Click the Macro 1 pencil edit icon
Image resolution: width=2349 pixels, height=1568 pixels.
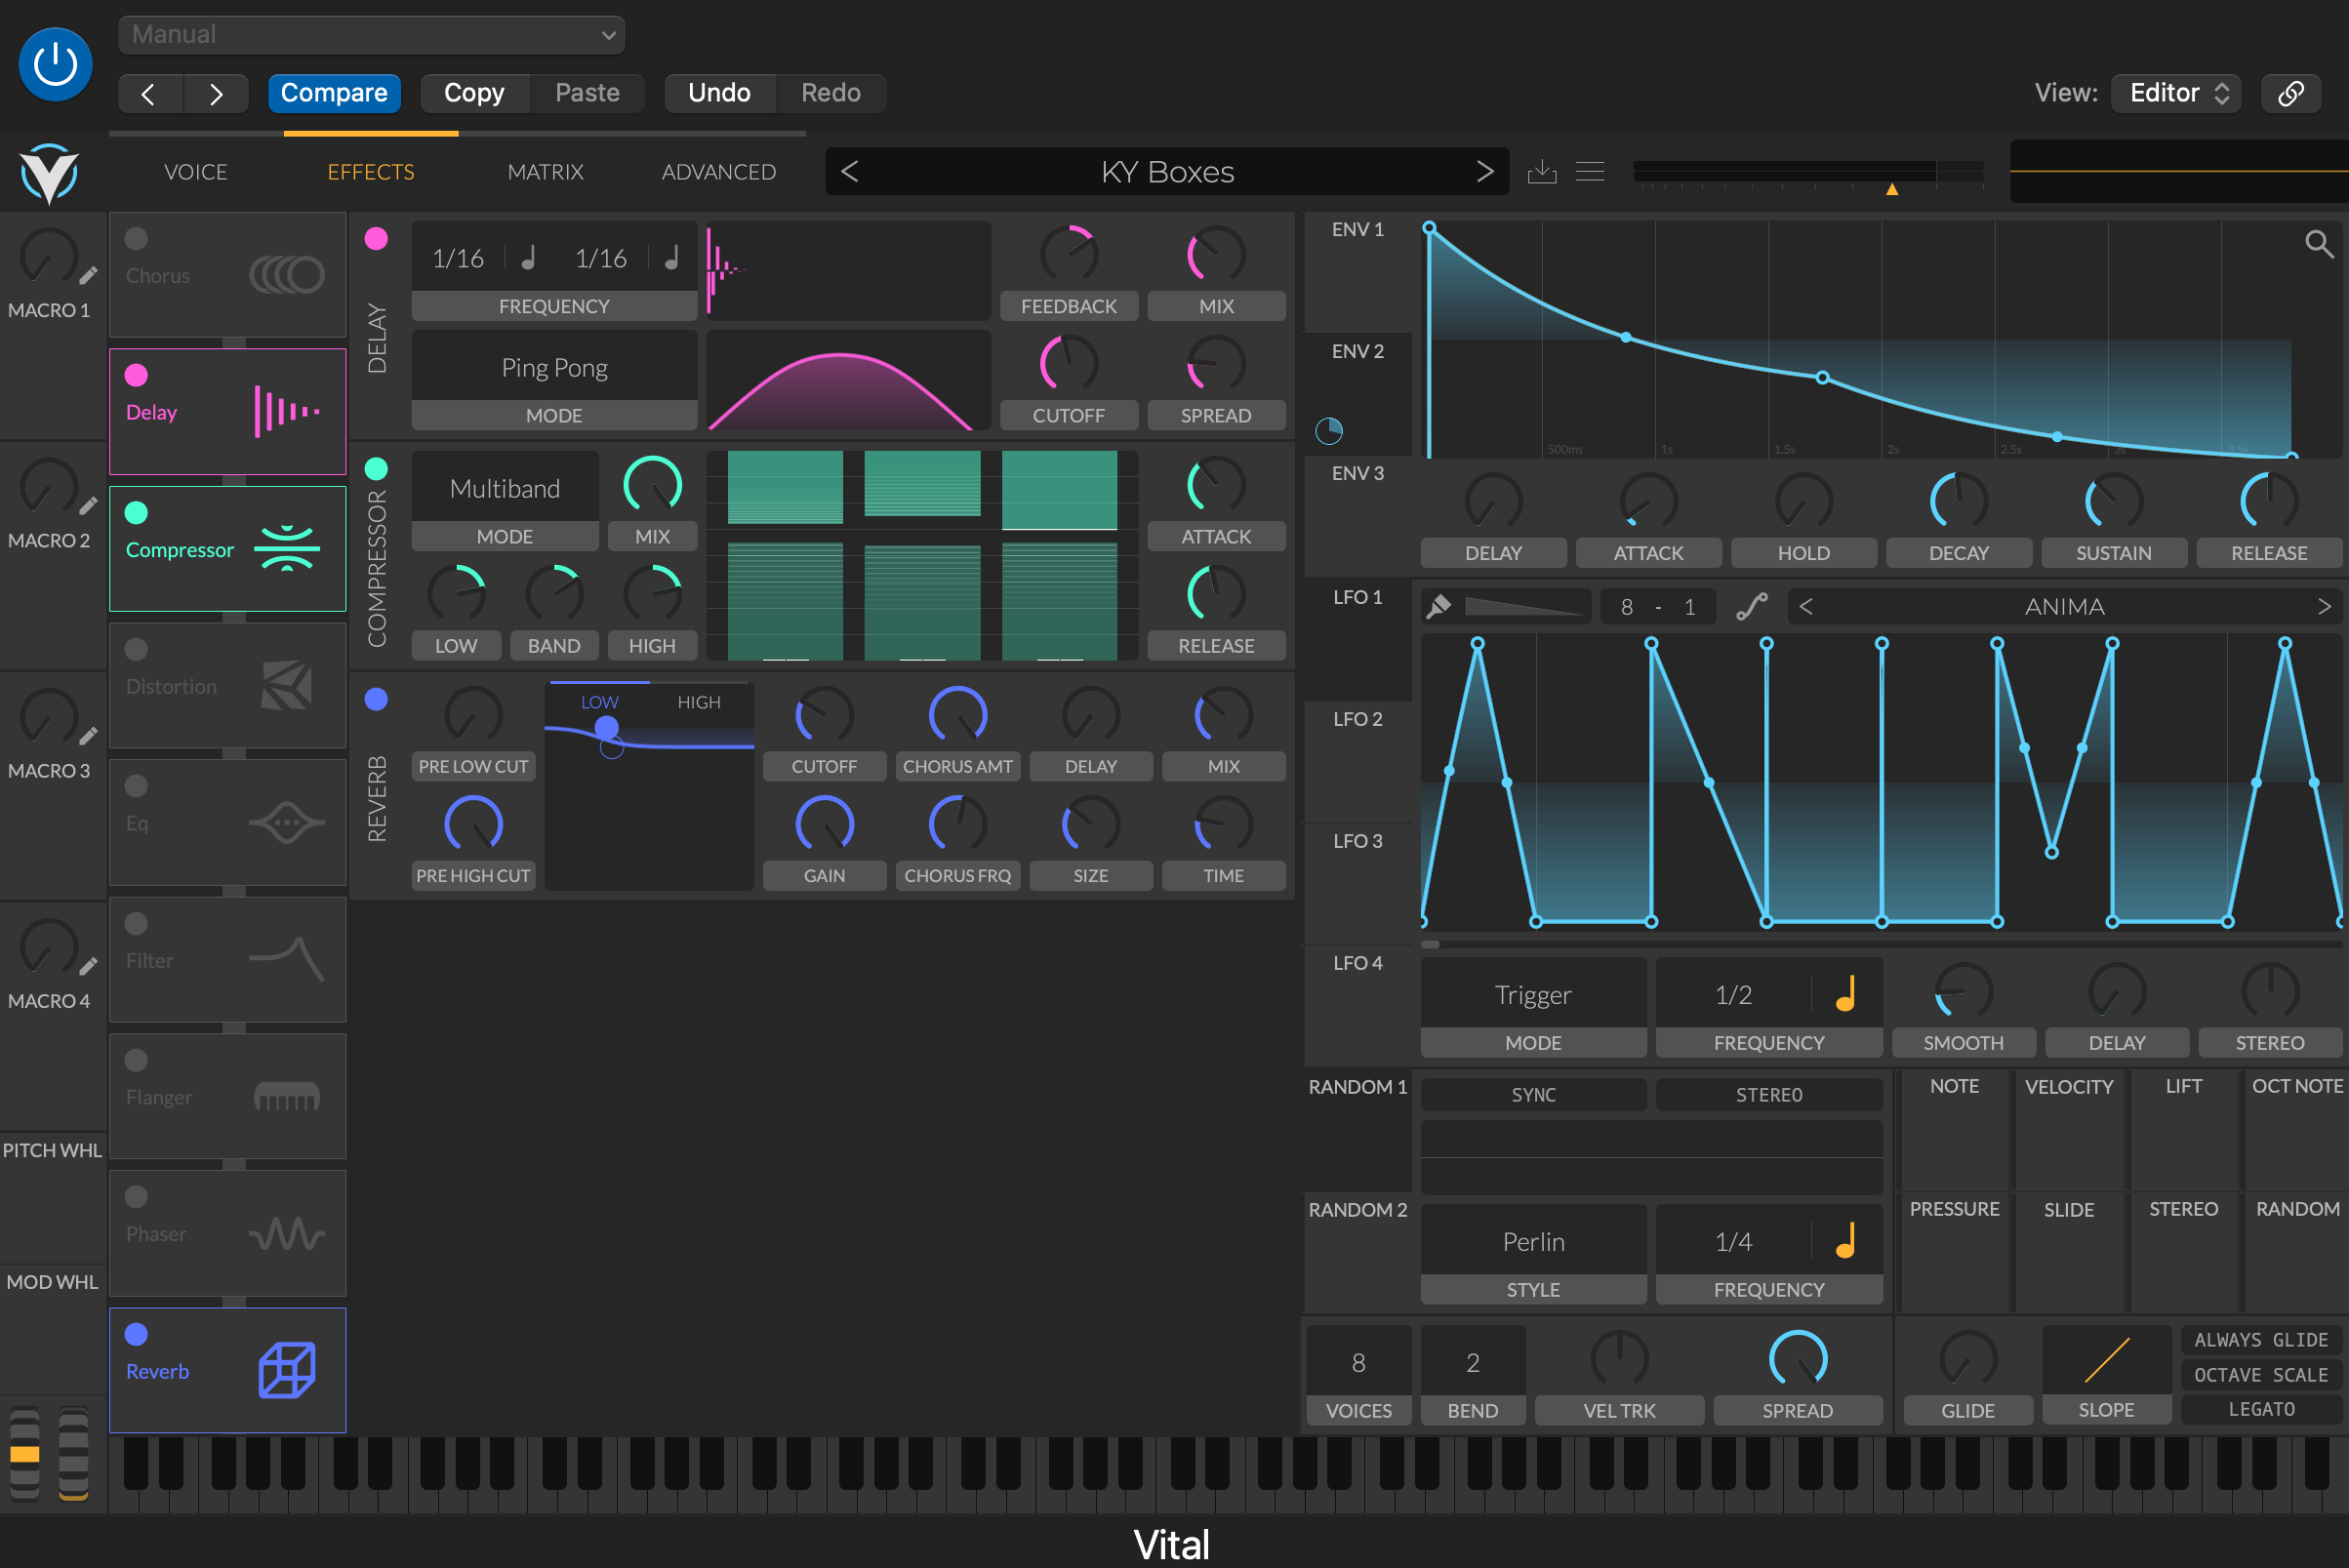[x=88, y=275]
